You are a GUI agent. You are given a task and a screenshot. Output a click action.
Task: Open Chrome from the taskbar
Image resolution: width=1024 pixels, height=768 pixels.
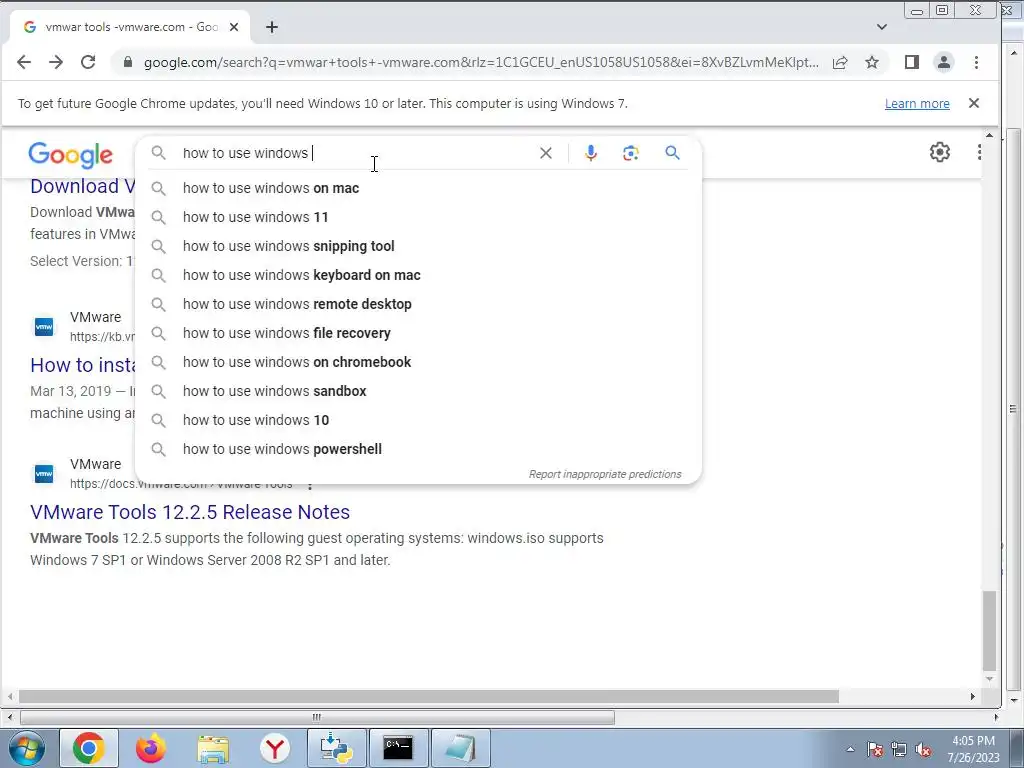coord(89,748)
